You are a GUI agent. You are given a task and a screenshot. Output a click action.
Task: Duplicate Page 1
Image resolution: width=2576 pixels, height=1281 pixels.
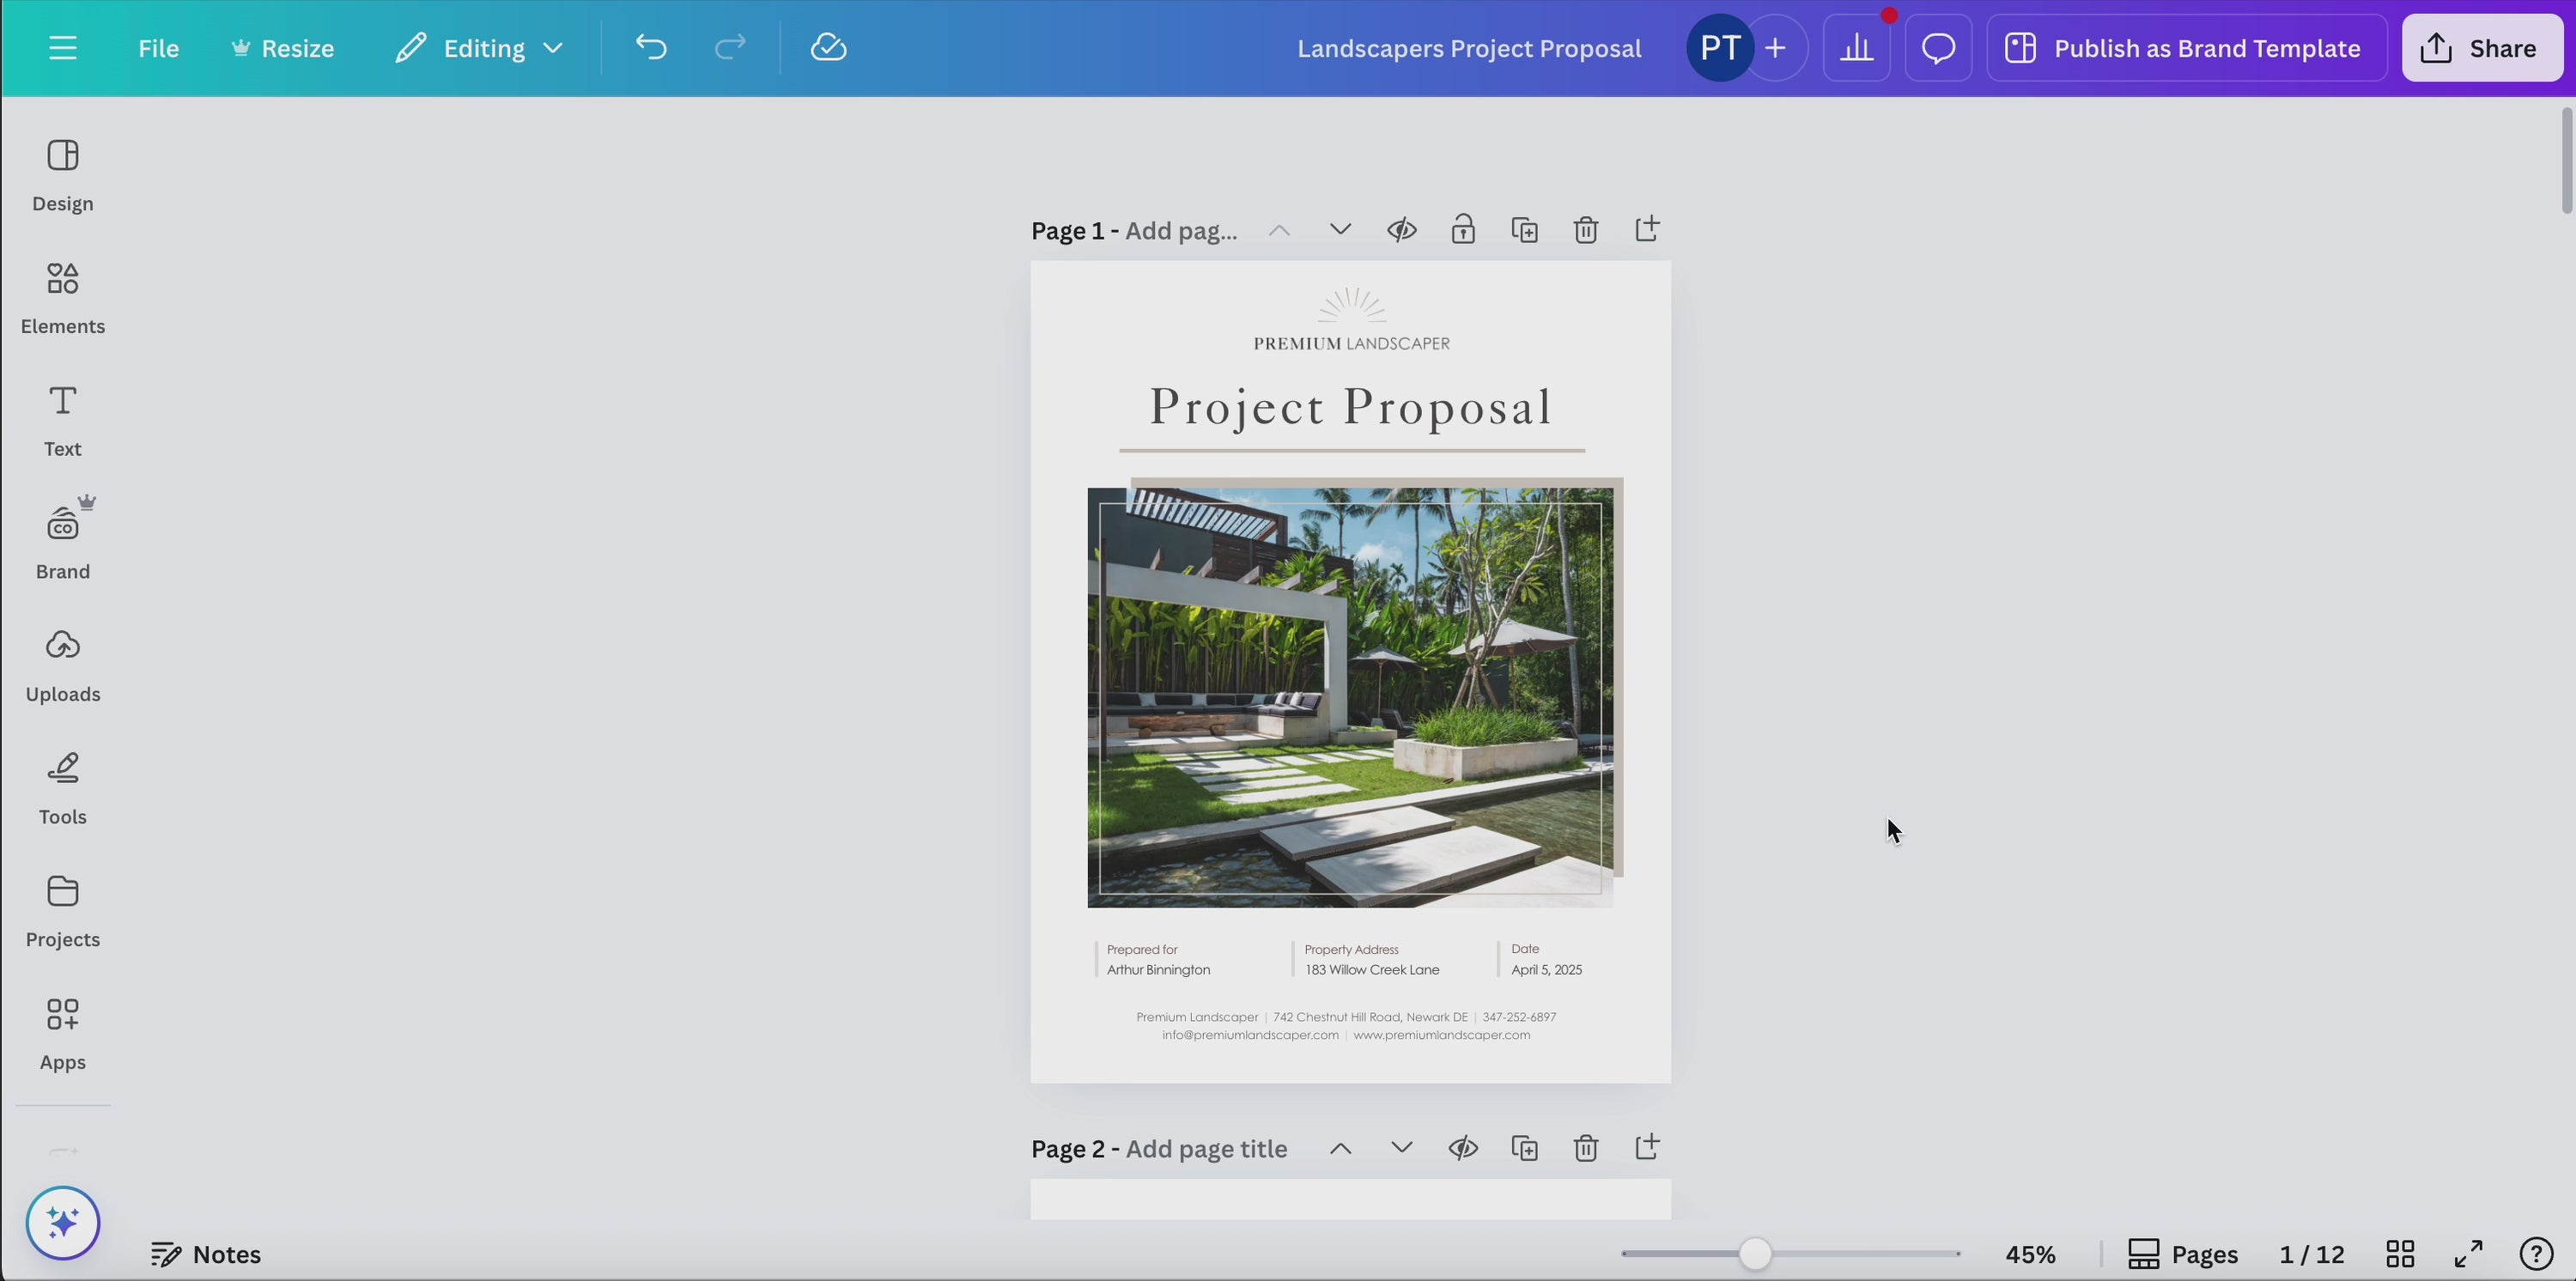[1525, 230]
